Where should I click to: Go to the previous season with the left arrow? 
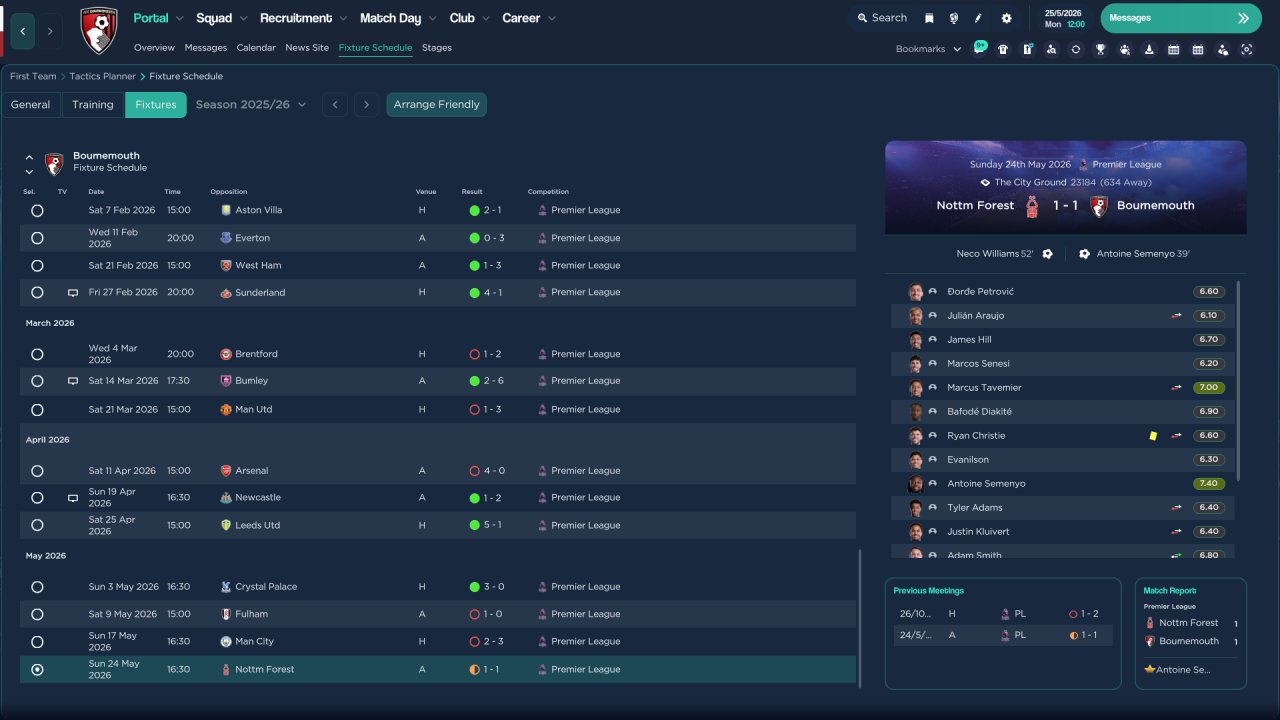(335, 105)
